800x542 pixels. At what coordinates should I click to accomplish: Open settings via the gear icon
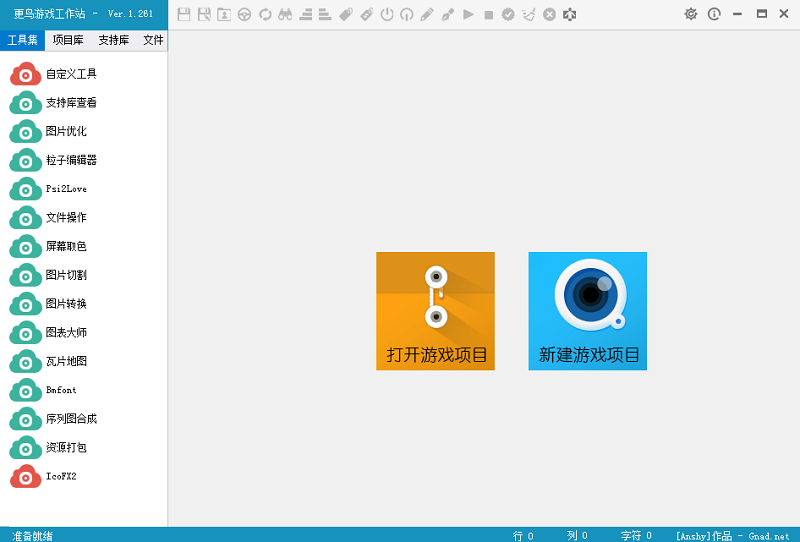pyautogui.click(x=690, y=14)
